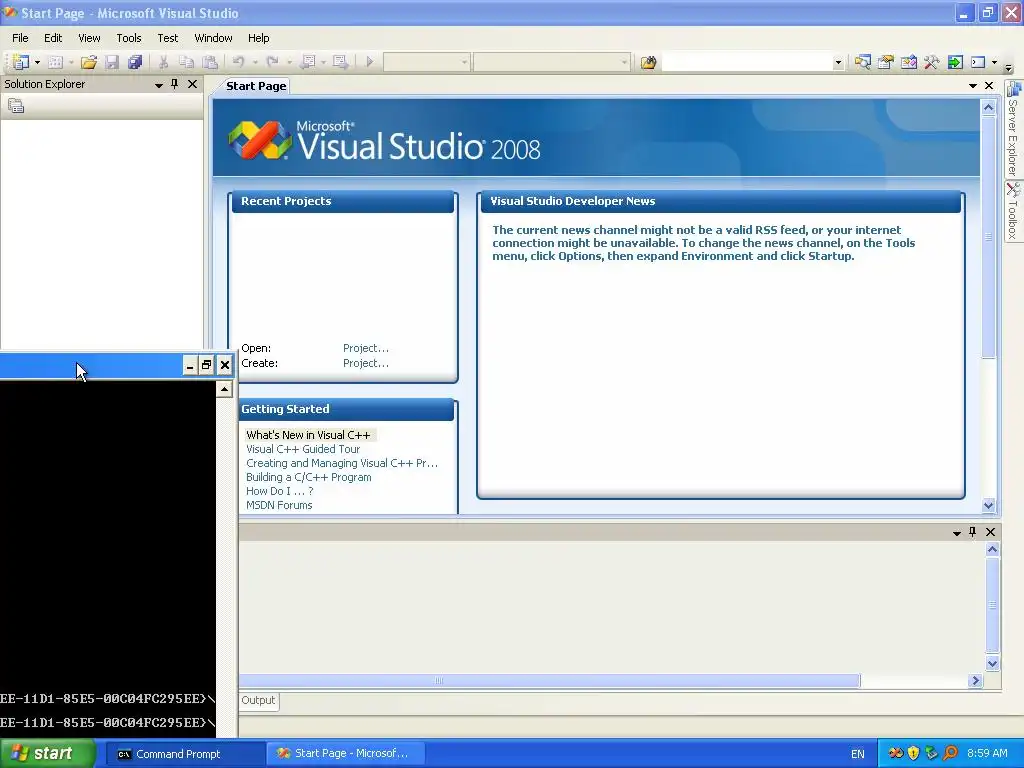Click the Cut scissors icon
This screenshot has width=1024, height=768.
click(x=163, y=62)
